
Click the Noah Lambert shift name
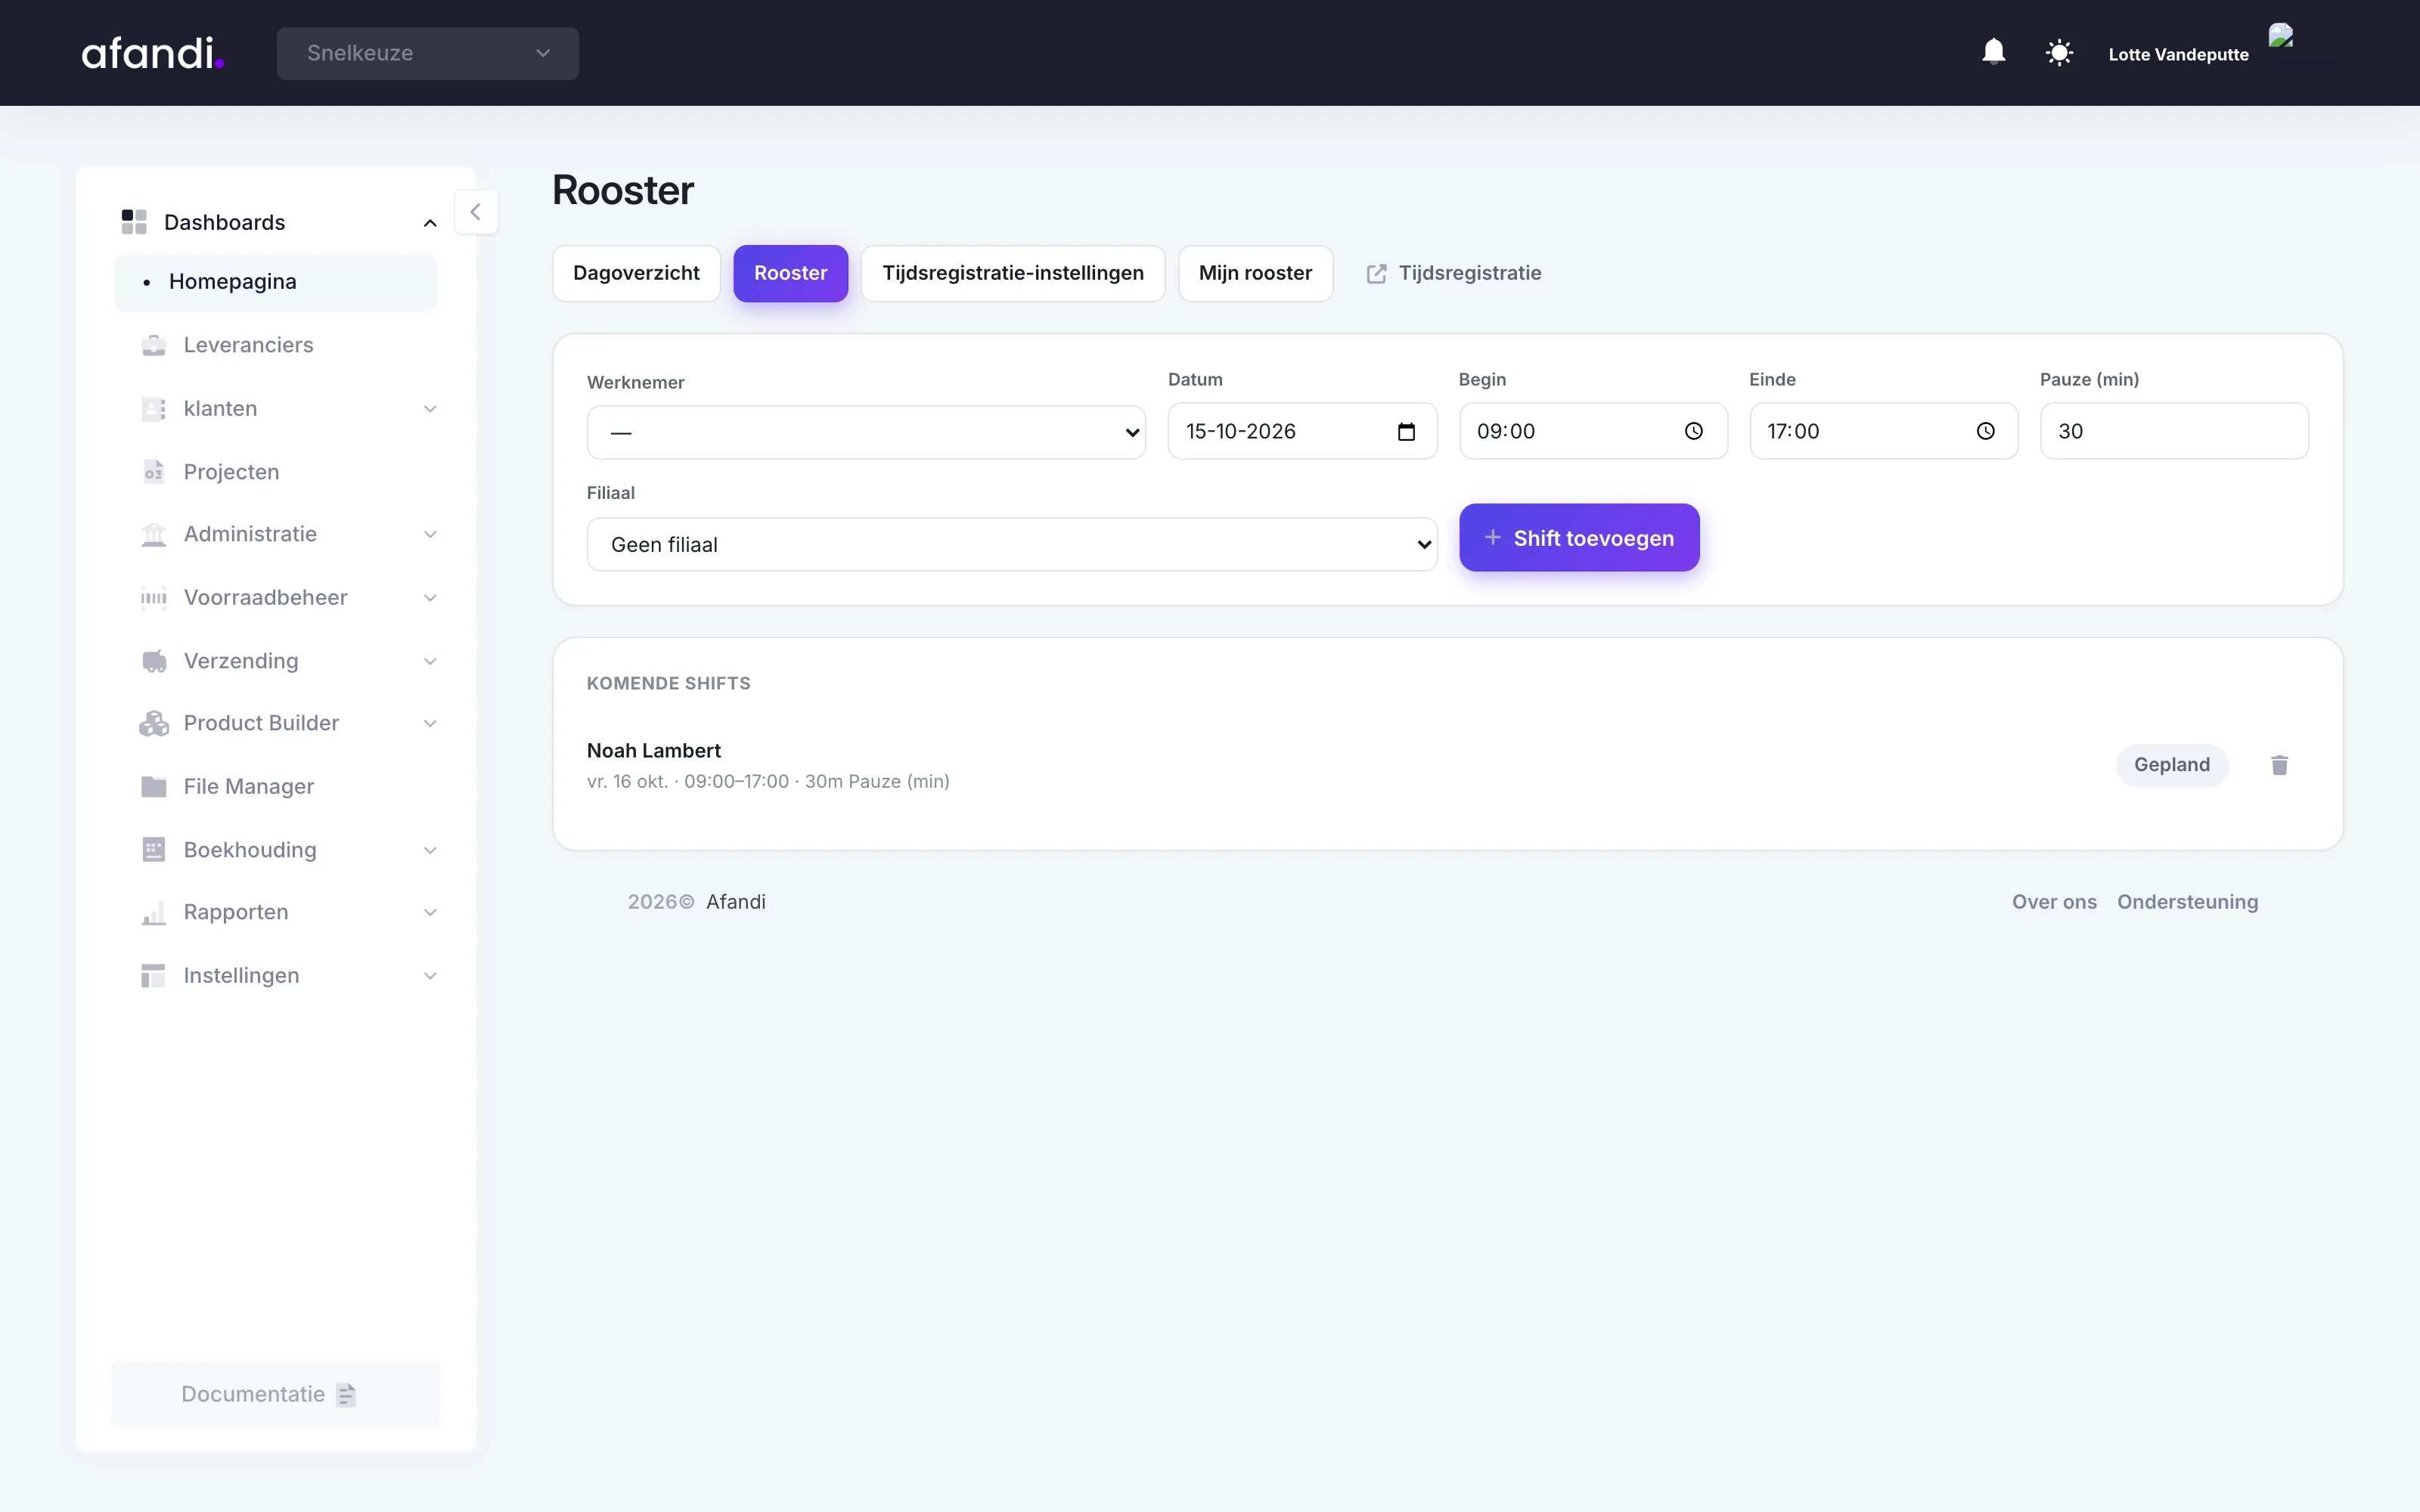[x=654, y=751]
